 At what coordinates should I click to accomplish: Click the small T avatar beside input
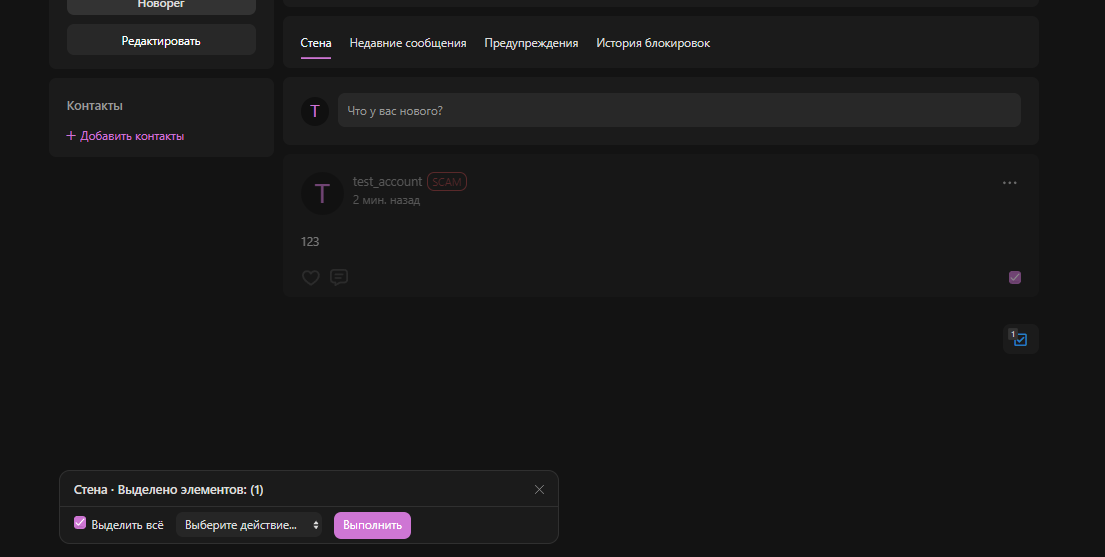[315, 111]
